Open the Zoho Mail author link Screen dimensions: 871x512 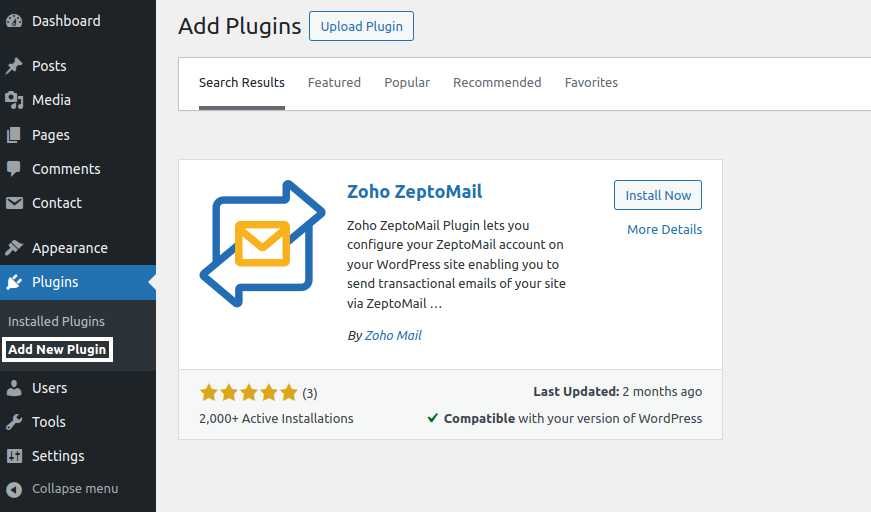click(393, 336)
